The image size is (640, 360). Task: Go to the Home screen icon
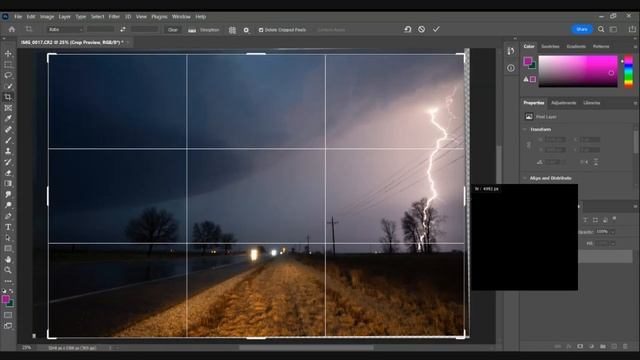click(x=12, y=29)
